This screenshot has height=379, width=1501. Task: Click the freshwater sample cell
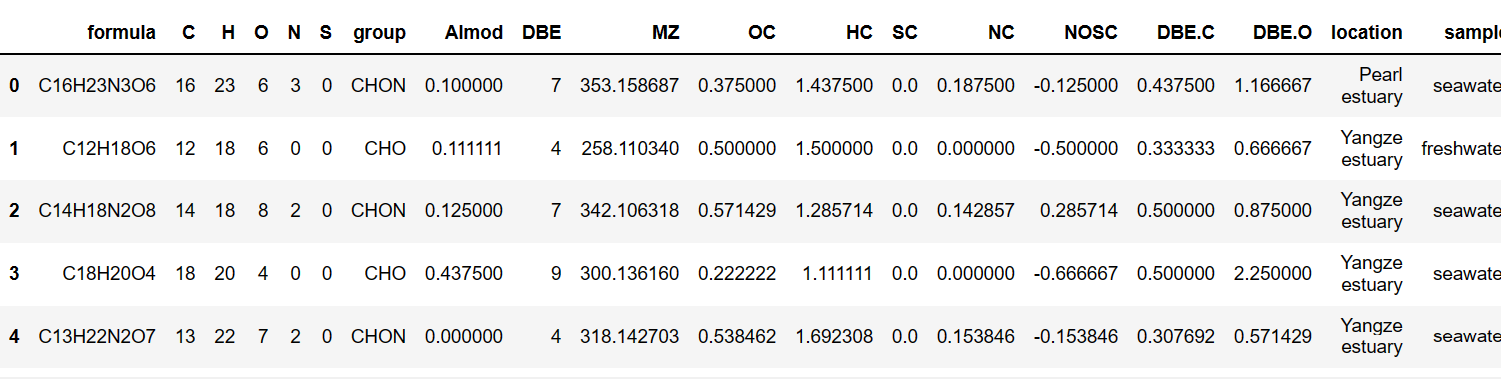(x=1460, y=148)
